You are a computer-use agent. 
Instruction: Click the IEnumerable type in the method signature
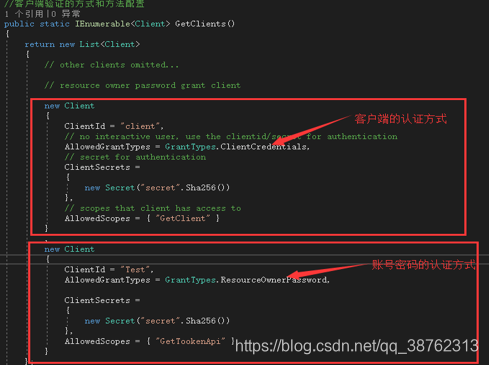(102, 24)
